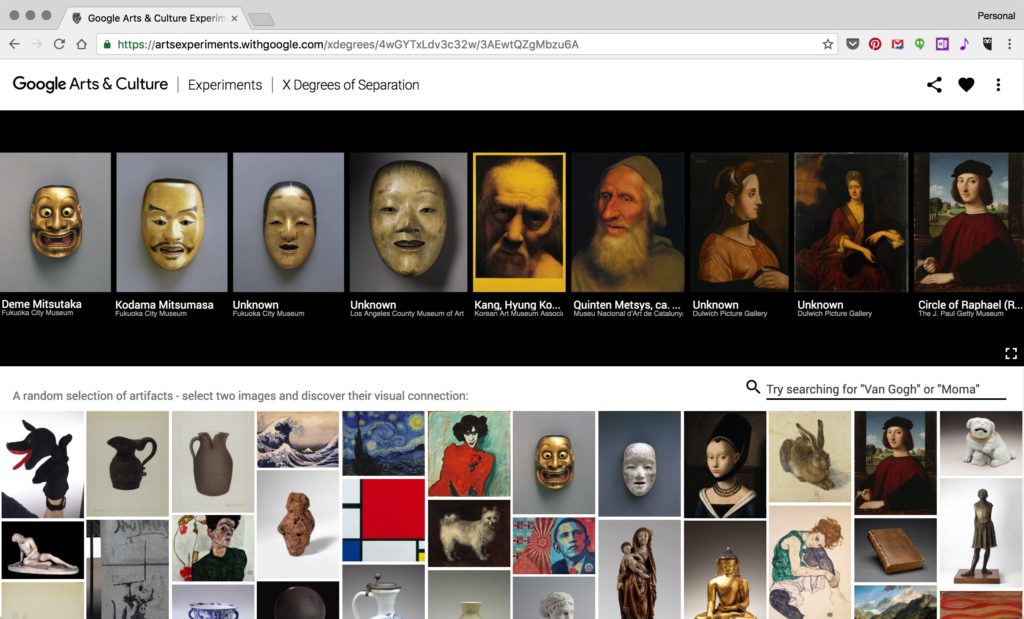Open the Pinterest extension icon
Screen dimensions: 1024x619
[x=875, y=45]
